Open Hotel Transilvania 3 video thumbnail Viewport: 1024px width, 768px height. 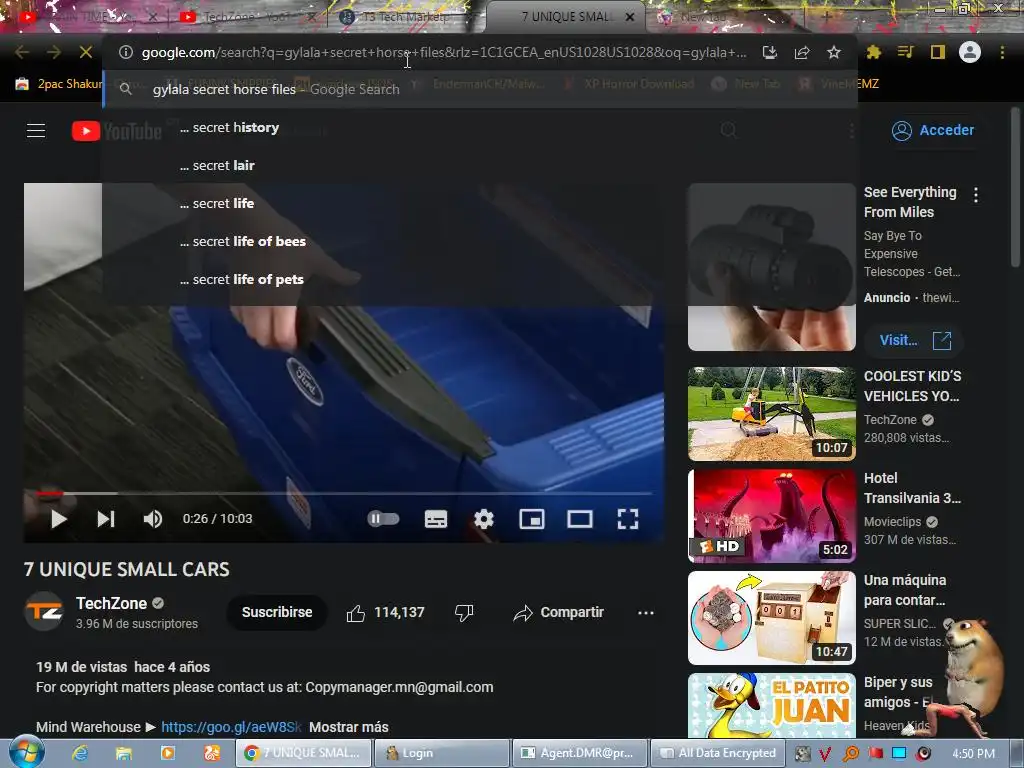click(x=771, y=516)
